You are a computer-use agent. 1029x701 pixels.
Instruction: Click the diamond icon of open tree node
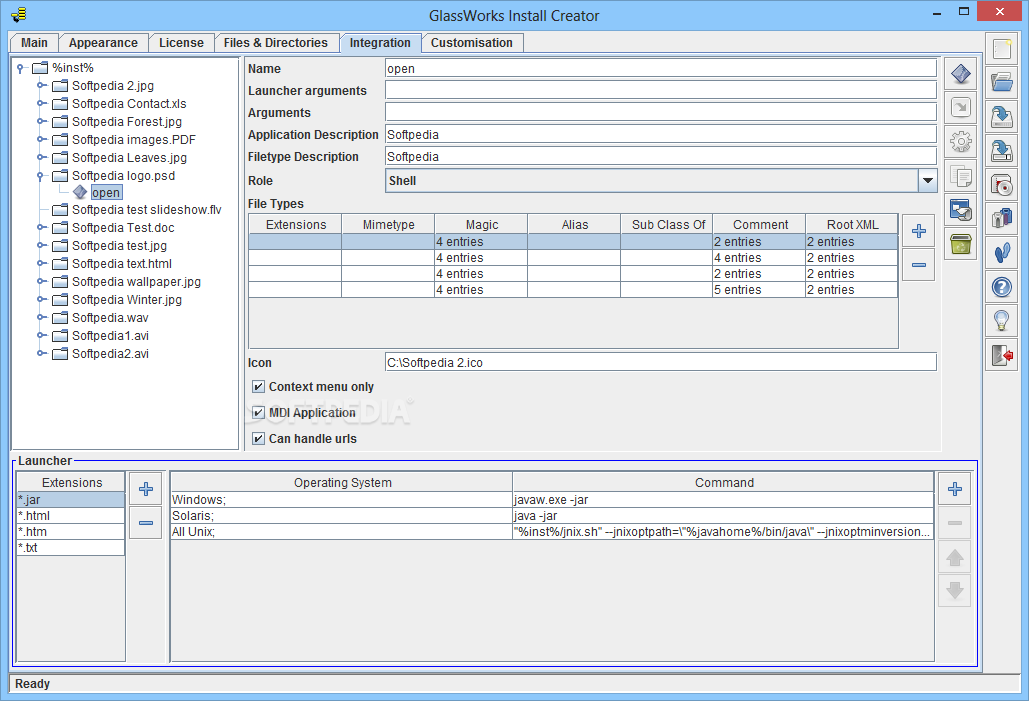(x=80, y=192)
